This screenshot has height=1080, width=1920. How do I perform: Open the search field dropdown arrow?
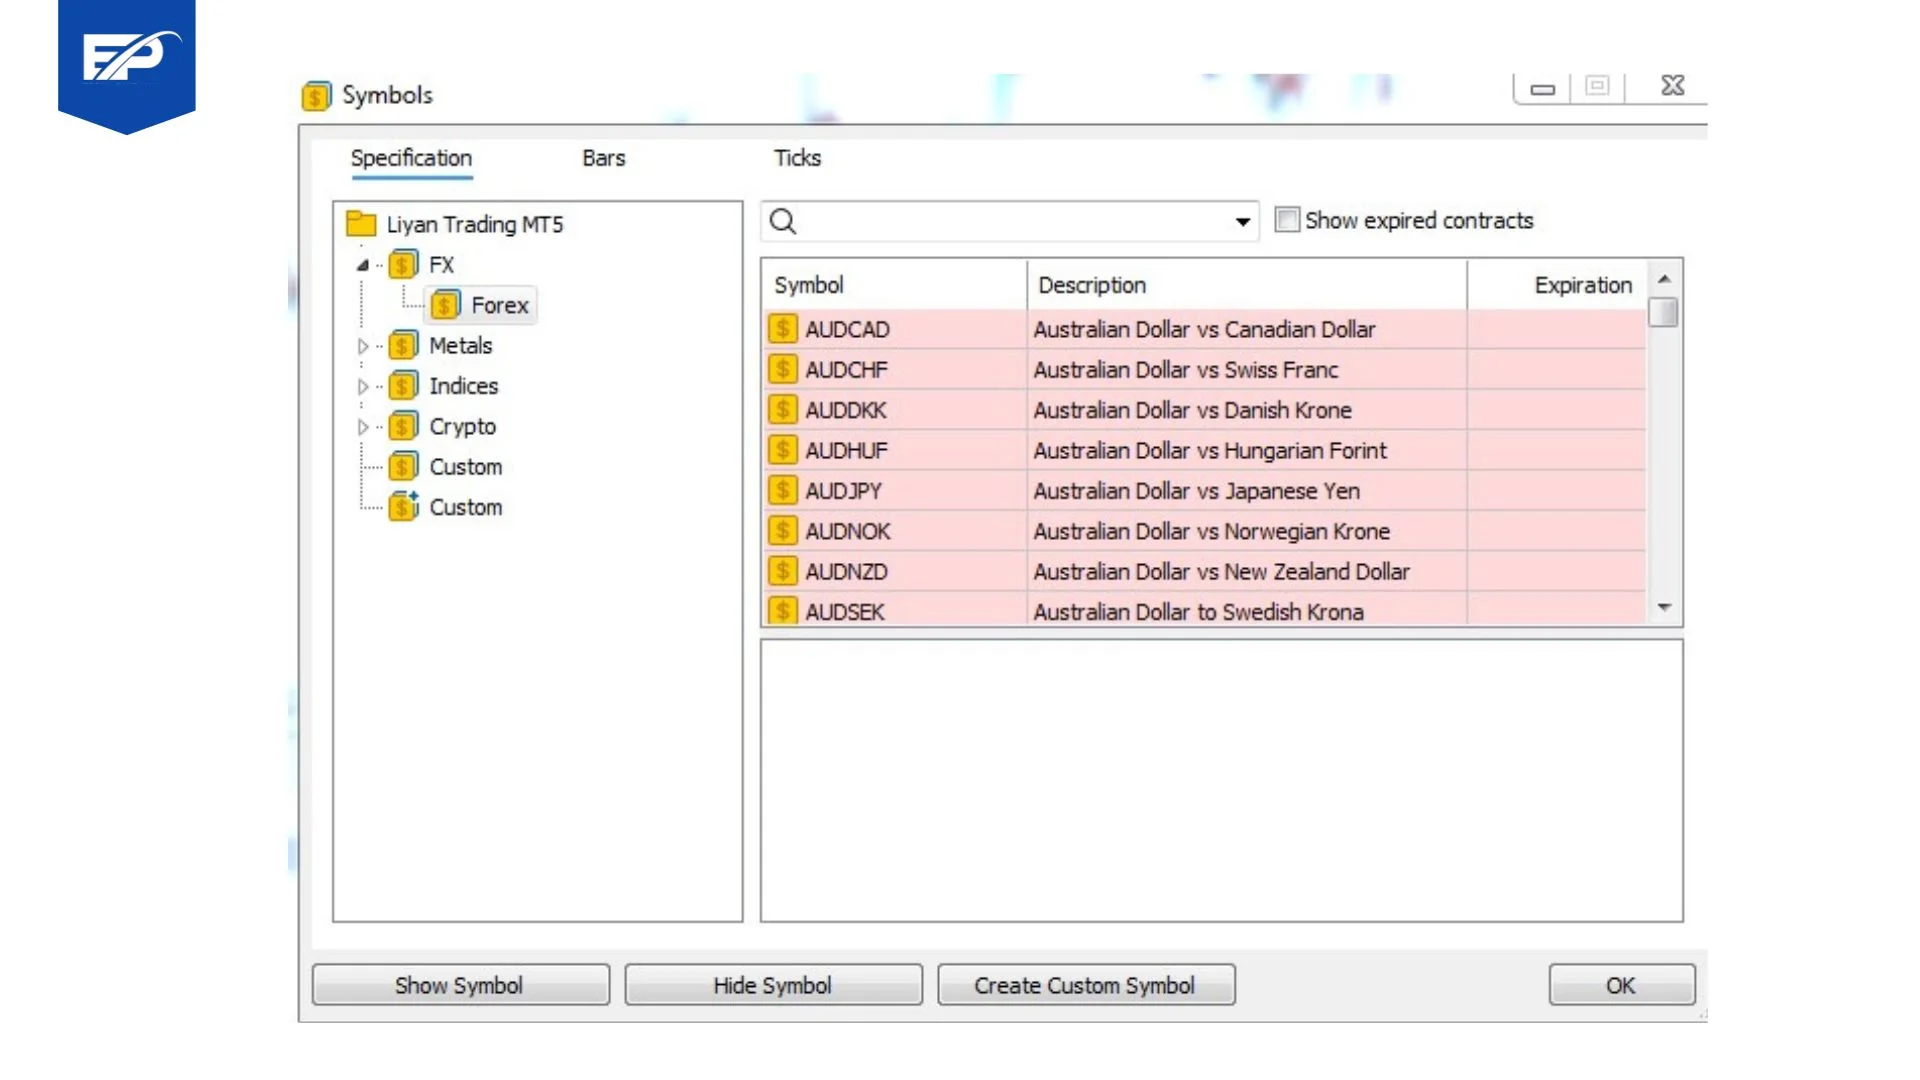coord(1242,222)
